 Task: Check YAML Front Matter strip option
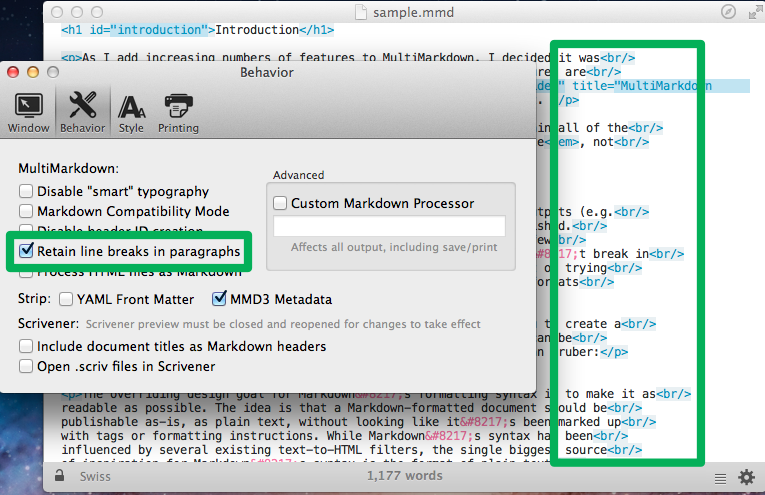point(66,299)
